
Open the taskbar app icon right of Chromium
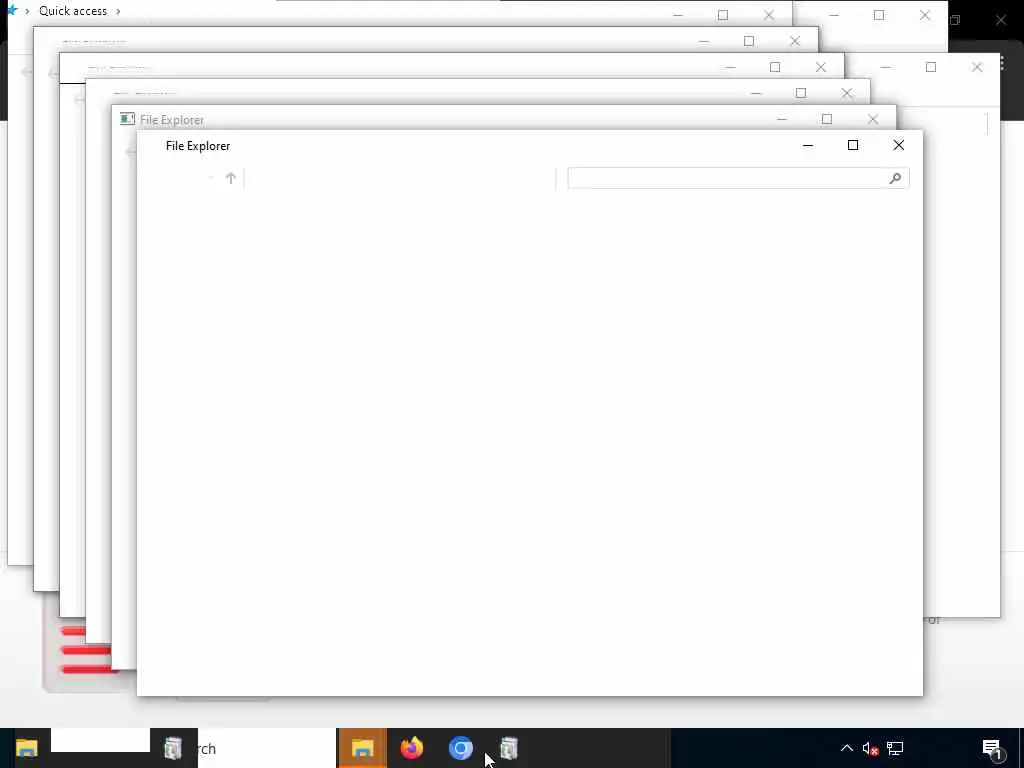click(509, 748)
